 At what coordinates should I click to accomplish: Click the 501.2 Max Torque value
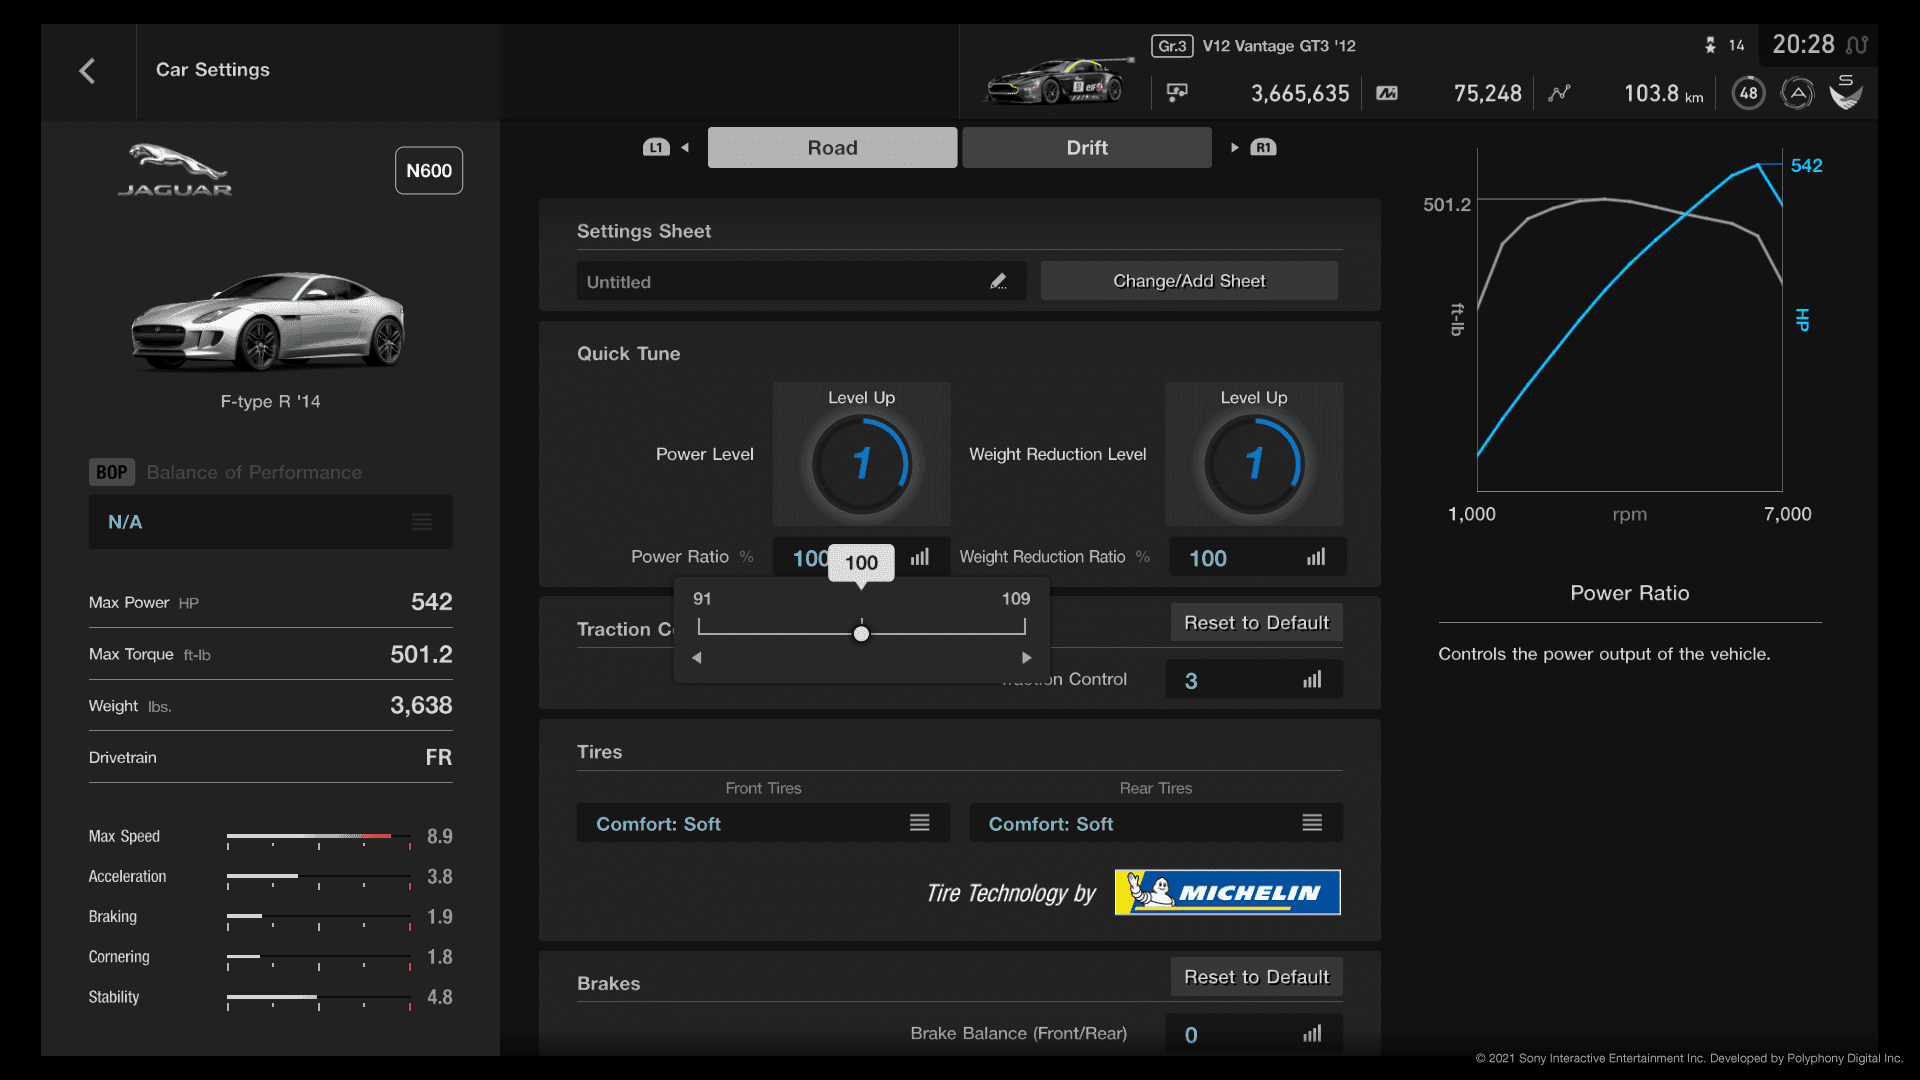click(421, 654)
